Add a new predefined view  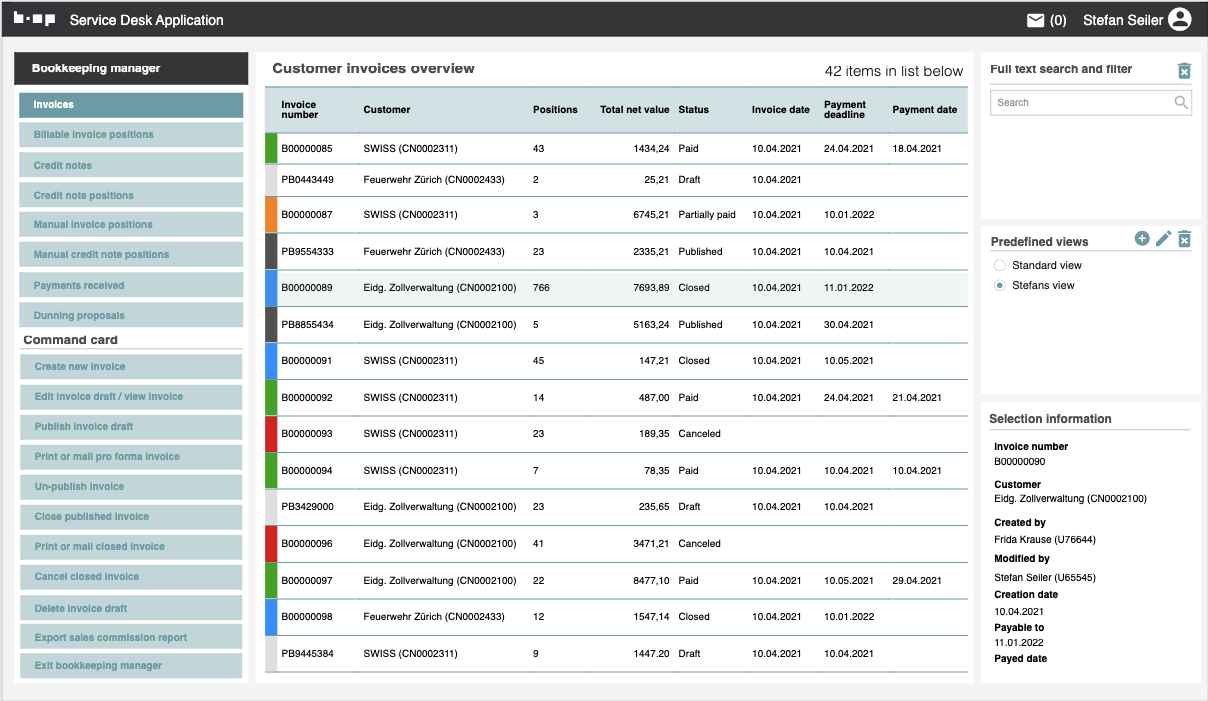click(x=1142, y=239)
